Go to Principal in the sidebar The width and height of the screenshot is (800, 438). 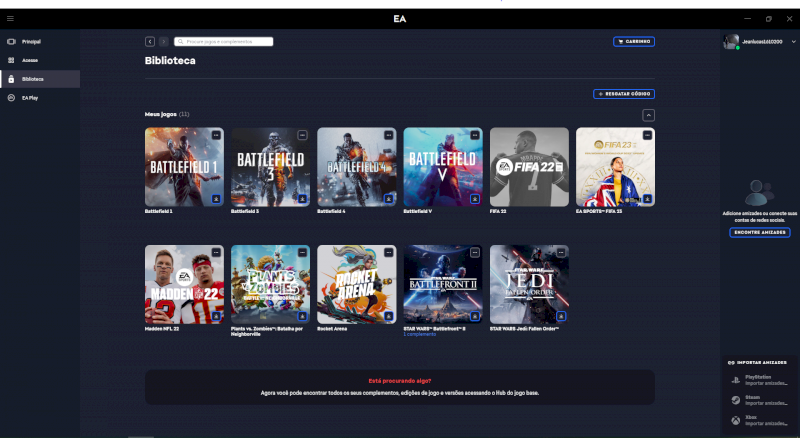31,42
